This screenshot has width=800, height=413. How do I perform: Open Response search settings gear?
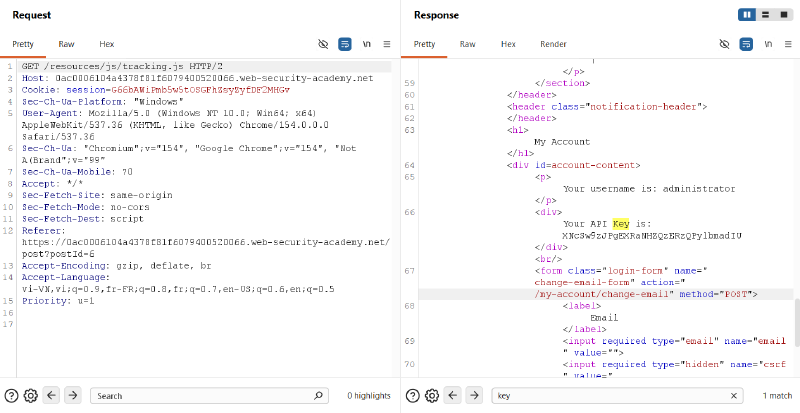(432, 396)
